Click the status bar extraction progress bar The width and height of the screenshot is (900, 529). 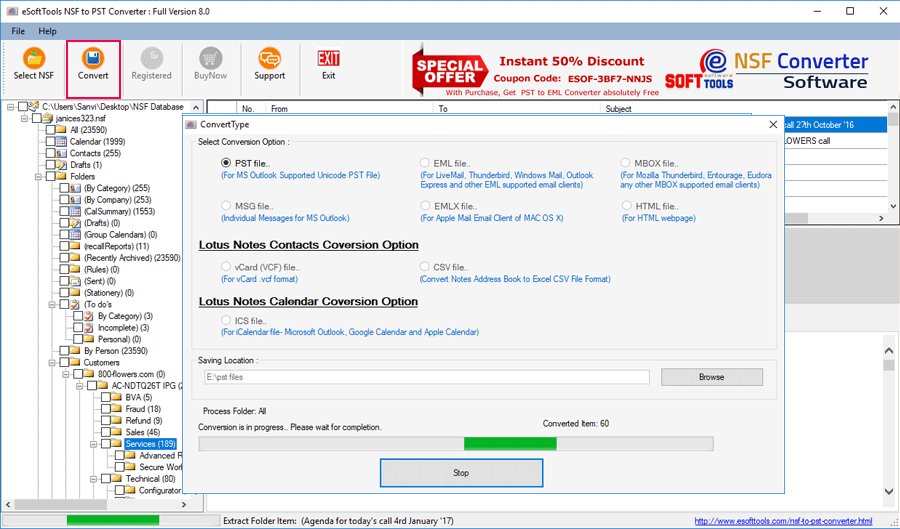tap(111, 520)
